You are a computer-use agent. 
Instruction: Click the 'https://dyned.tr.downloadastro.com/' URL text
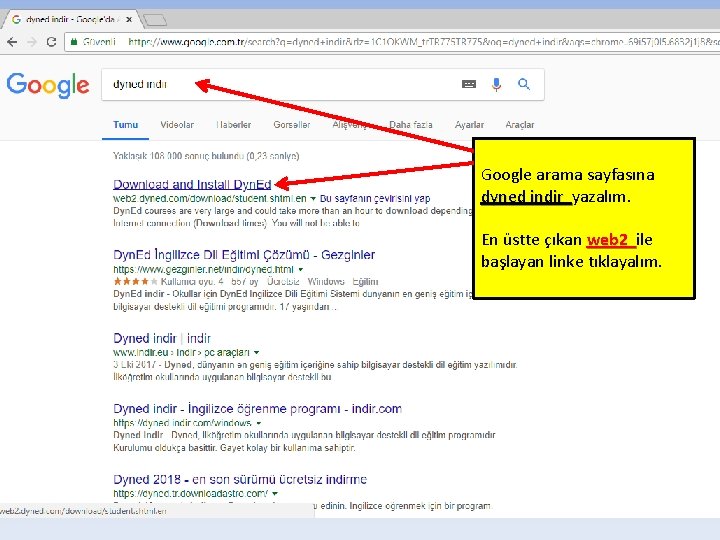tap(190, 494)
